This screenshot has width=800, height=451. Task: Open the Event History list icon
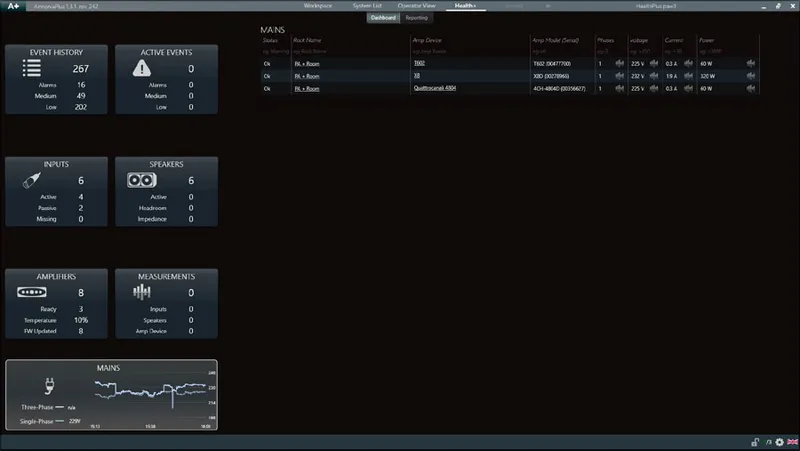pos(32,68)
